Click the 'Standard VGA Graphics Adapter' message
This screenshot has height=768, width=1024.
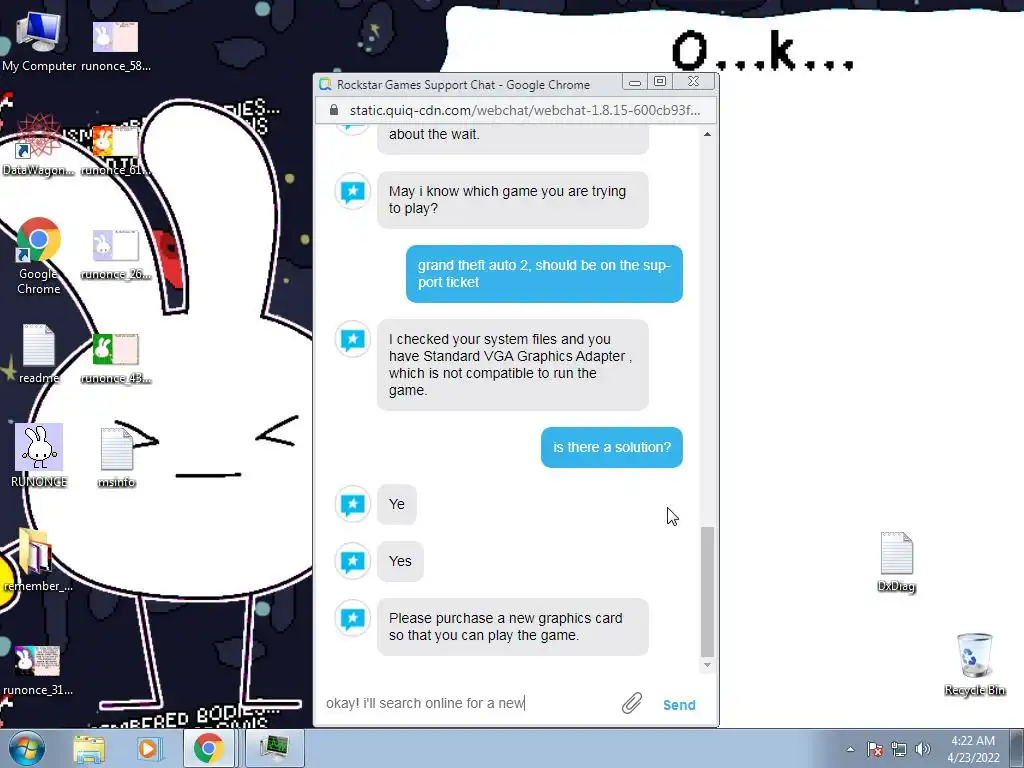click(x=513, y=364)
